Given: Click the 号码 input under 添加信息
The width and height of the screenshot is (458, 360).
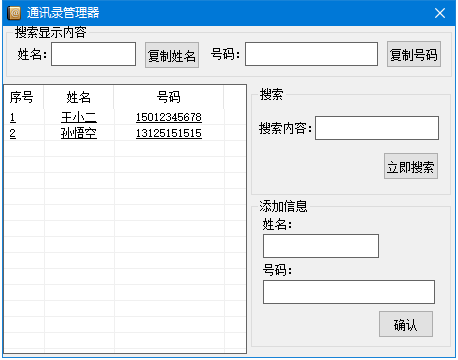Looking at the screenshot, I should (x=349, y=292).
